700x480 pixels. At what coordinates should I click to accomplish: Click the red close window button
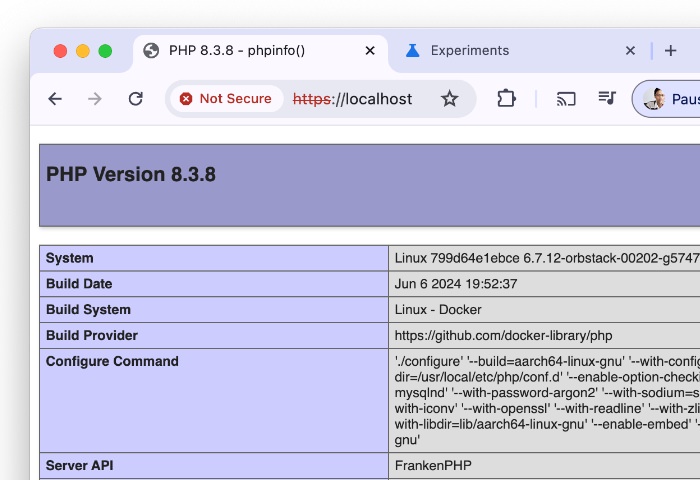tap(60, 51)
